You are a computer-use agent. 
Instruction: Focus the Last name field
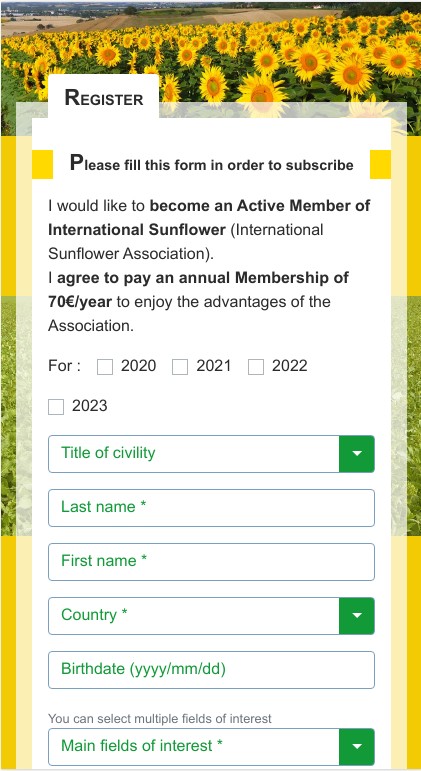tap(211, 507)
